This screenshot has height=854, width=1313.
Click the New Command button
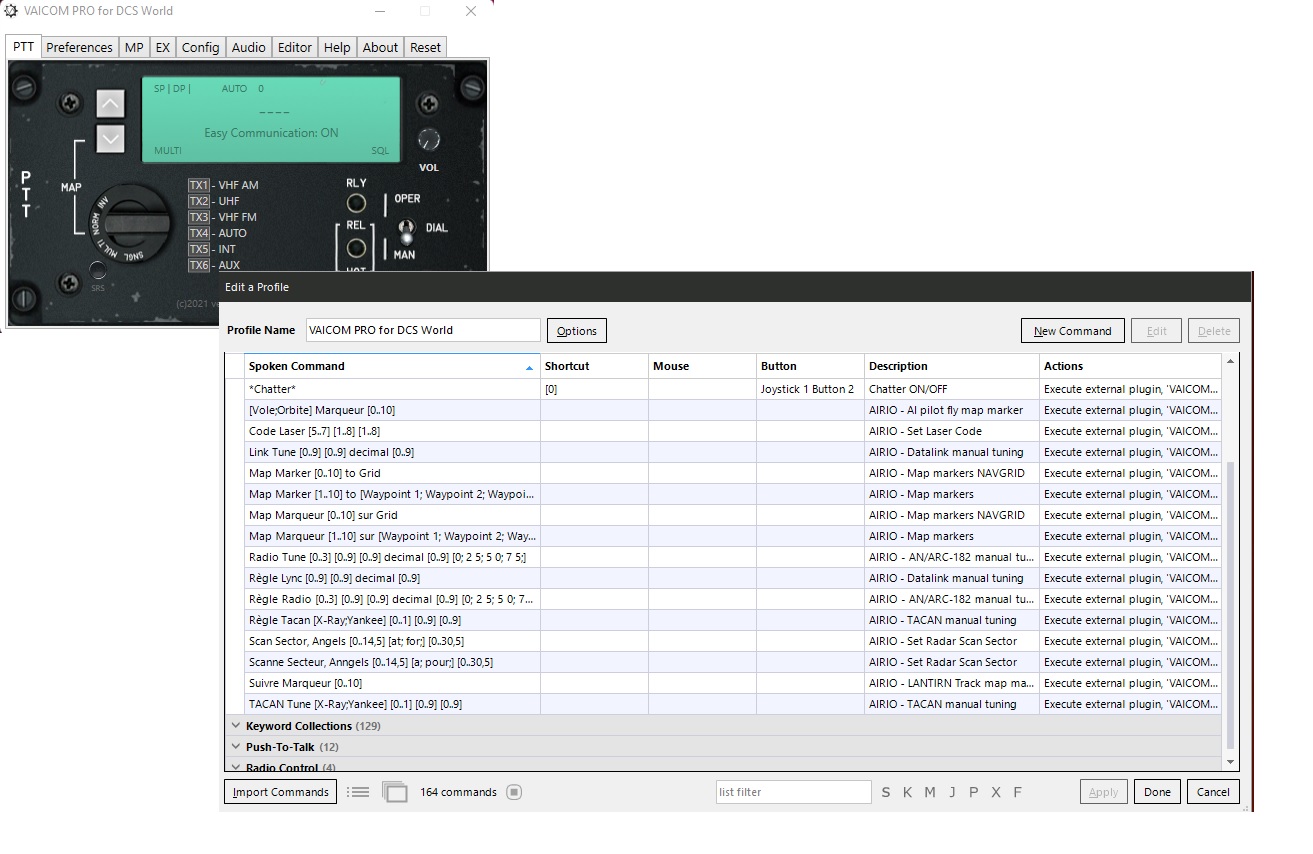point(1072,331)
